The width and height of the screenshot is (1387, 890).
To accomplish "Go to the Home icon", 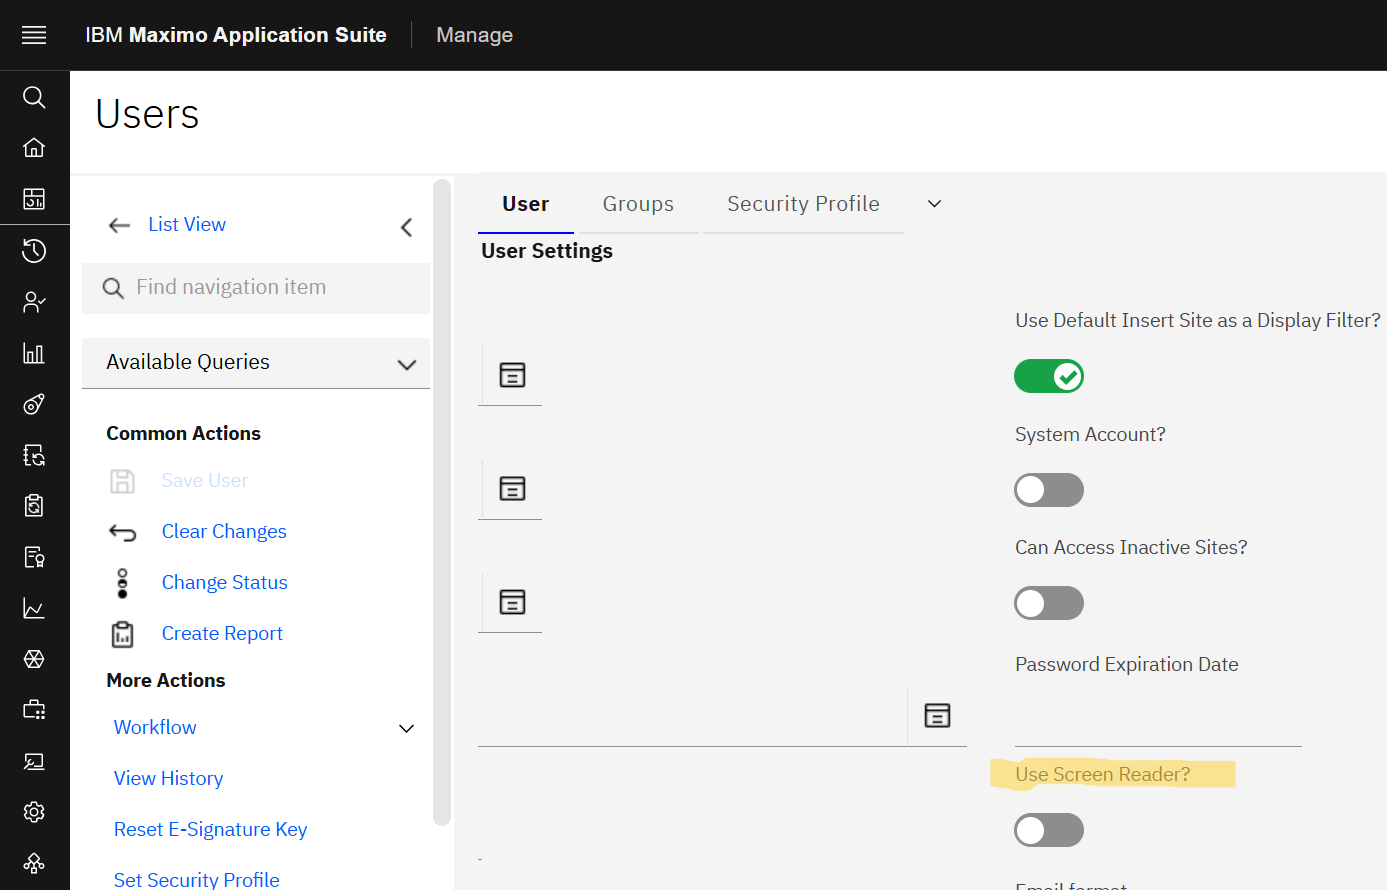I will (x=34, y=148).
